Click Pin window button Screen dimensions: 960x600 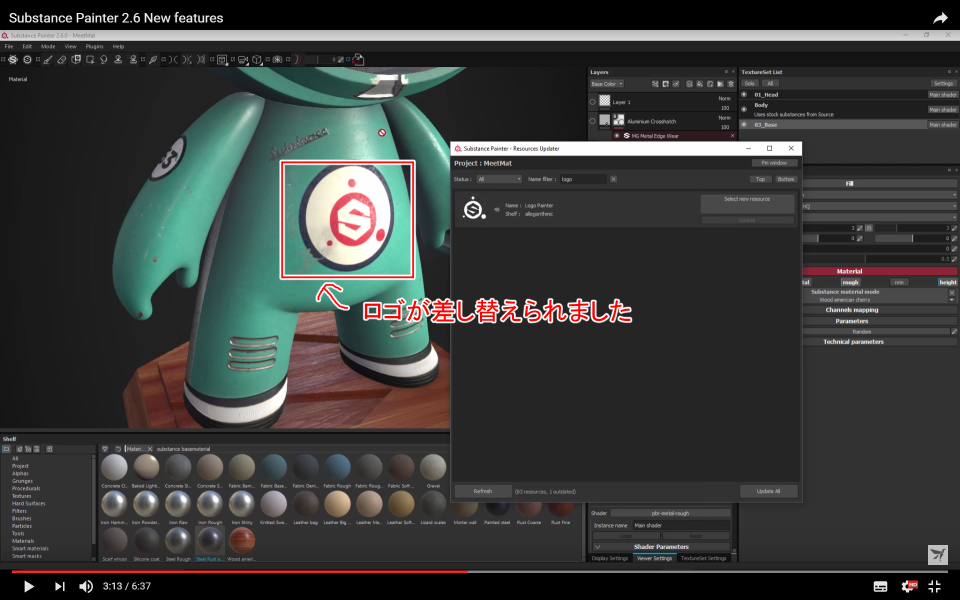pyautogui.click(x=774, y=163)
